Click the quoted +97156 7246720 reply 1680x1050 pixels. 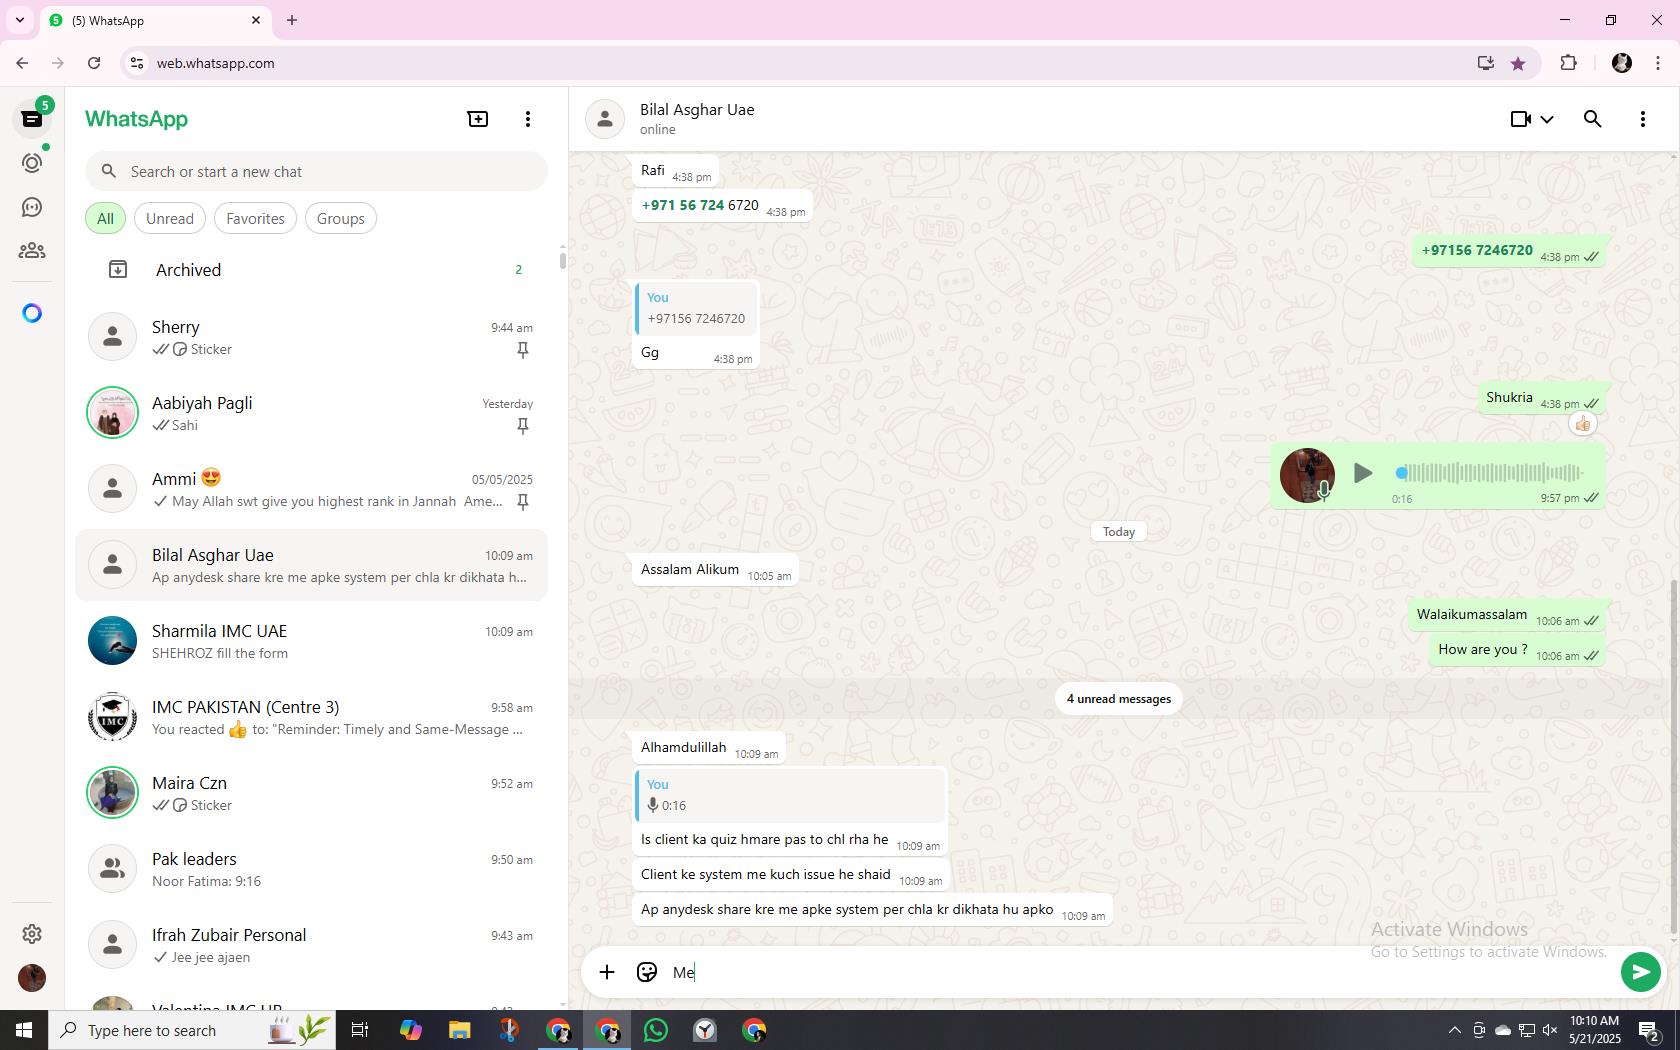point(697,309)
